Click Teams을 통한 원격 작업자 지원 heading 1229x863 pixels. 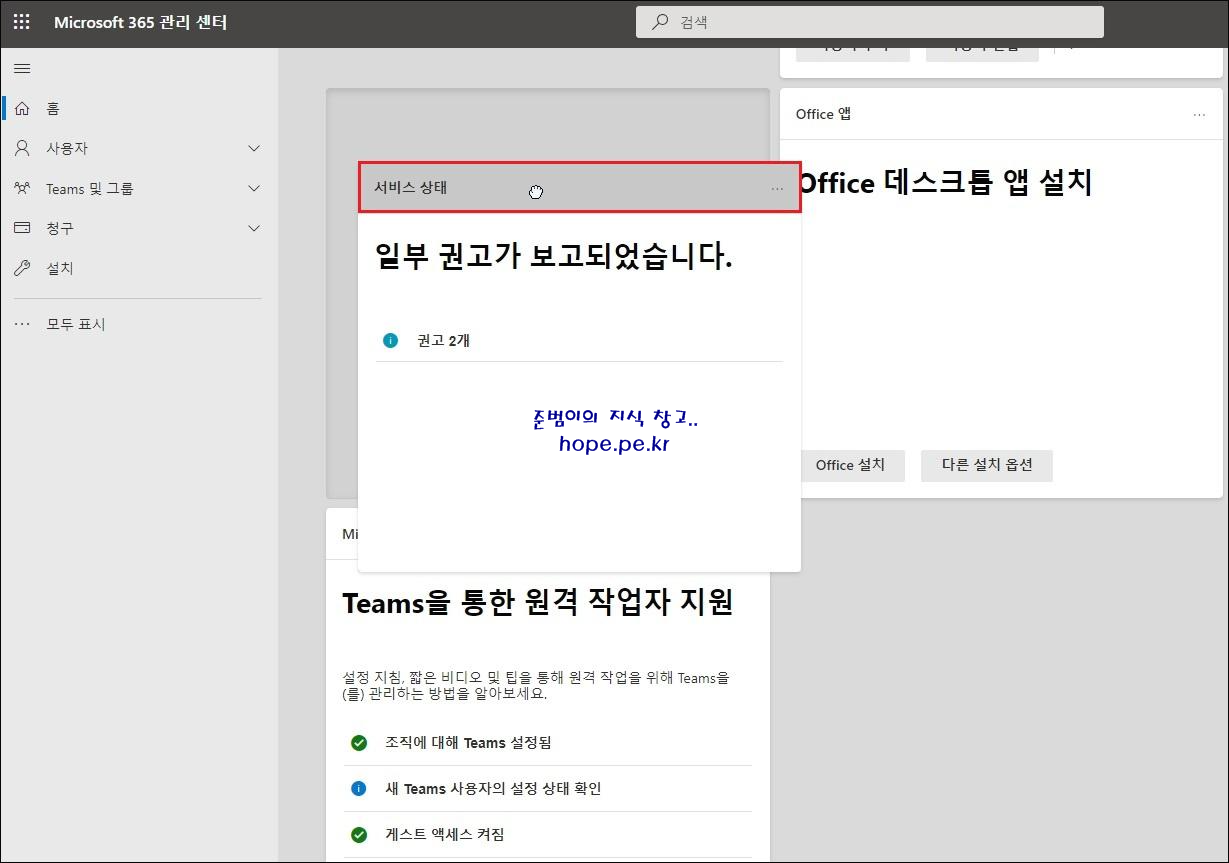pos(538,602)
